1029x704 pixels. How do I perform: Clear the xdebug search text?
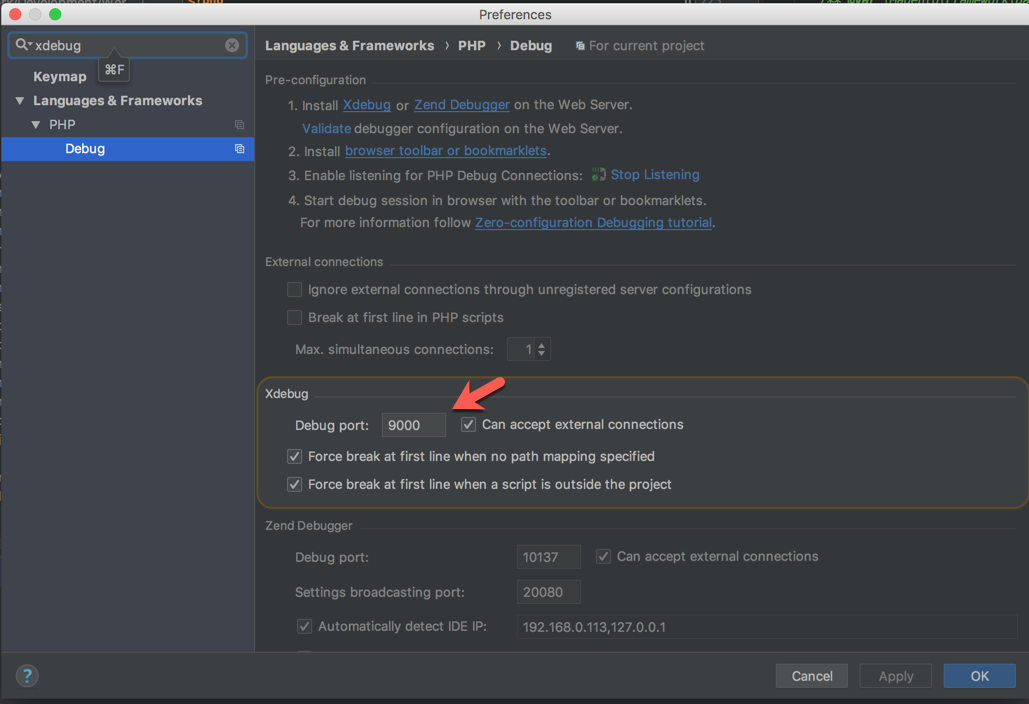click(232, 45)
